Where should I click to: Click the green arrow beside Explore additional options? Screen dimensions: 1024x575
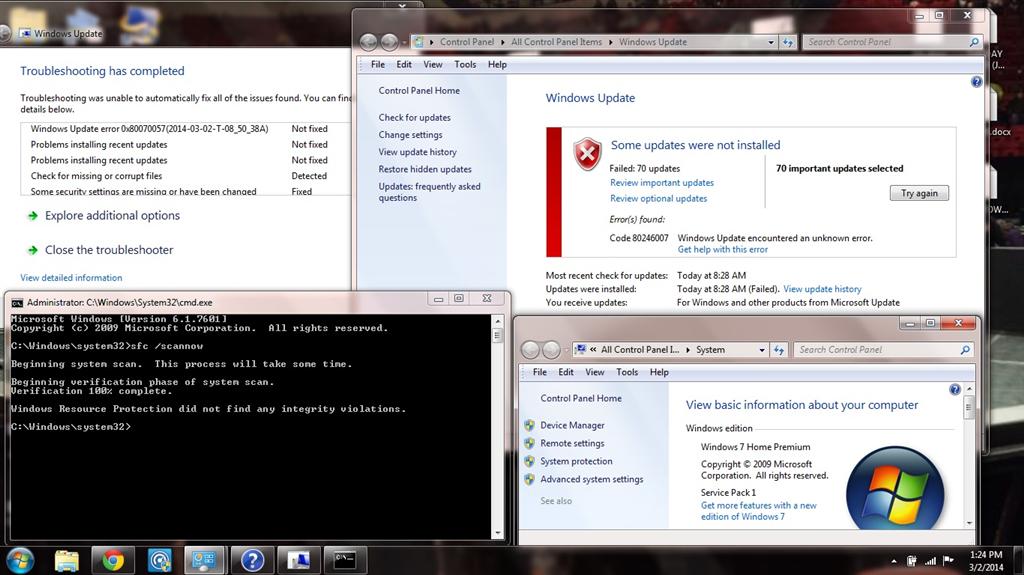(x=33, y=216)
